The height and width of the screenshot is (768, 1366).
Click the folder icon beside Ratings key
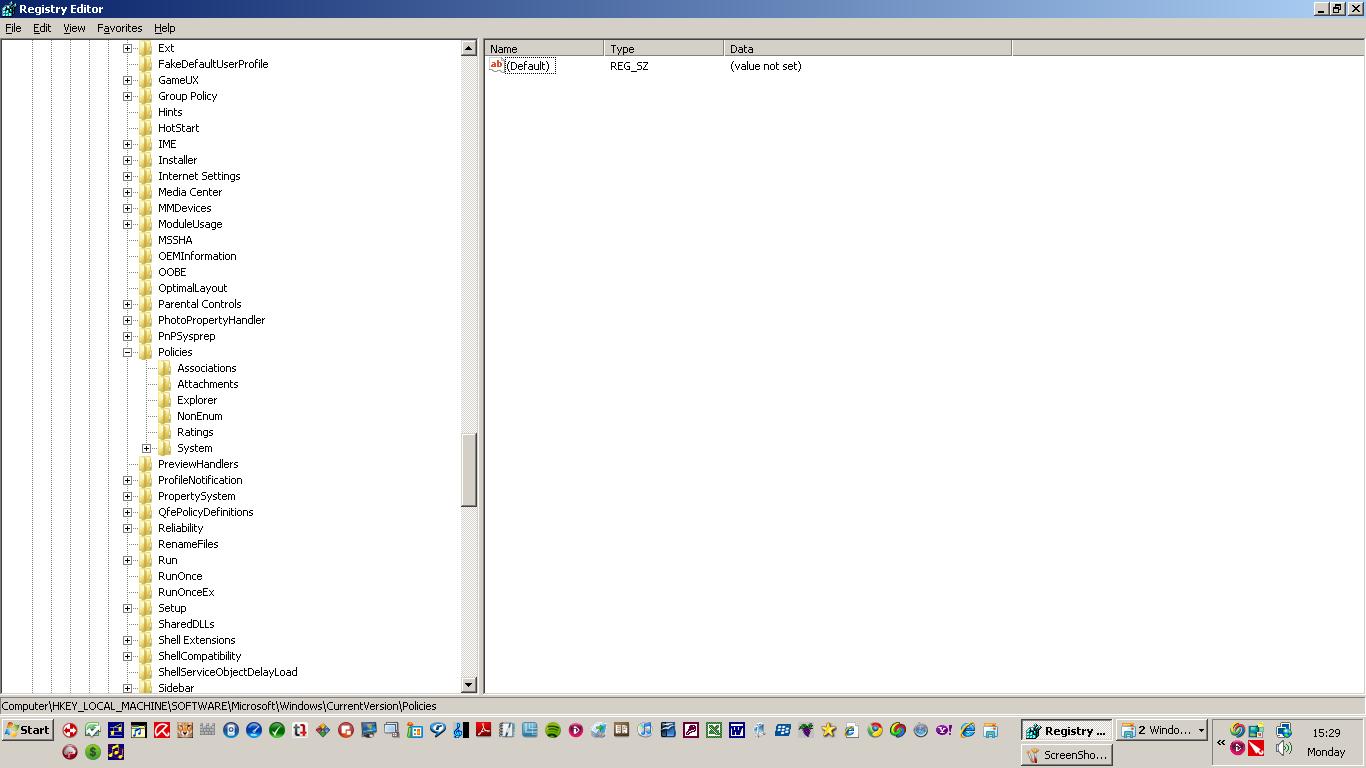coord(165,432)
